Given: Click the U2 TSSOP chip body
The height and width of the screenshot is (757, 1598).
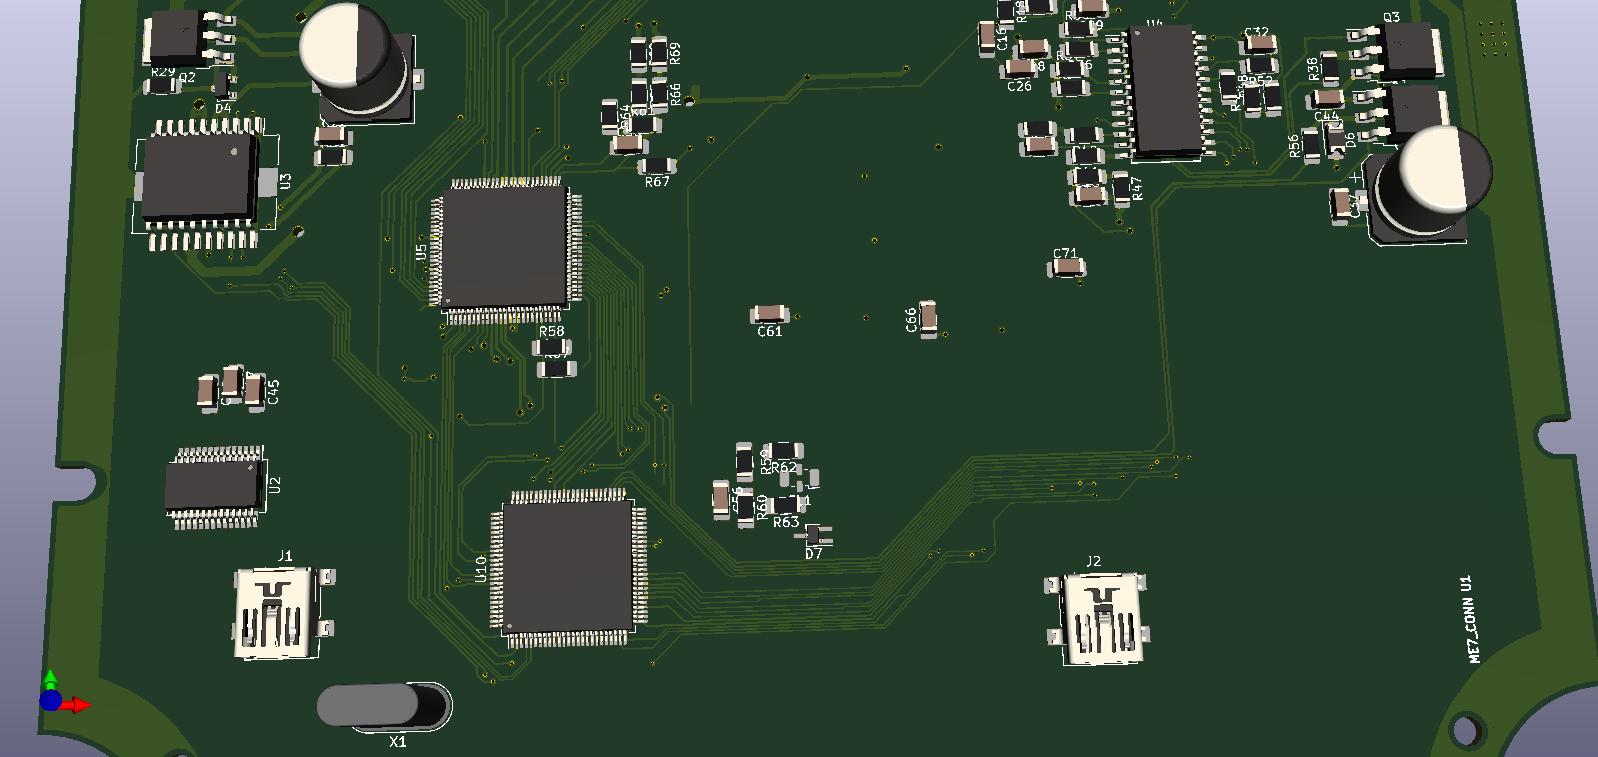Looking at the screenshot, I should click(215, 488).
